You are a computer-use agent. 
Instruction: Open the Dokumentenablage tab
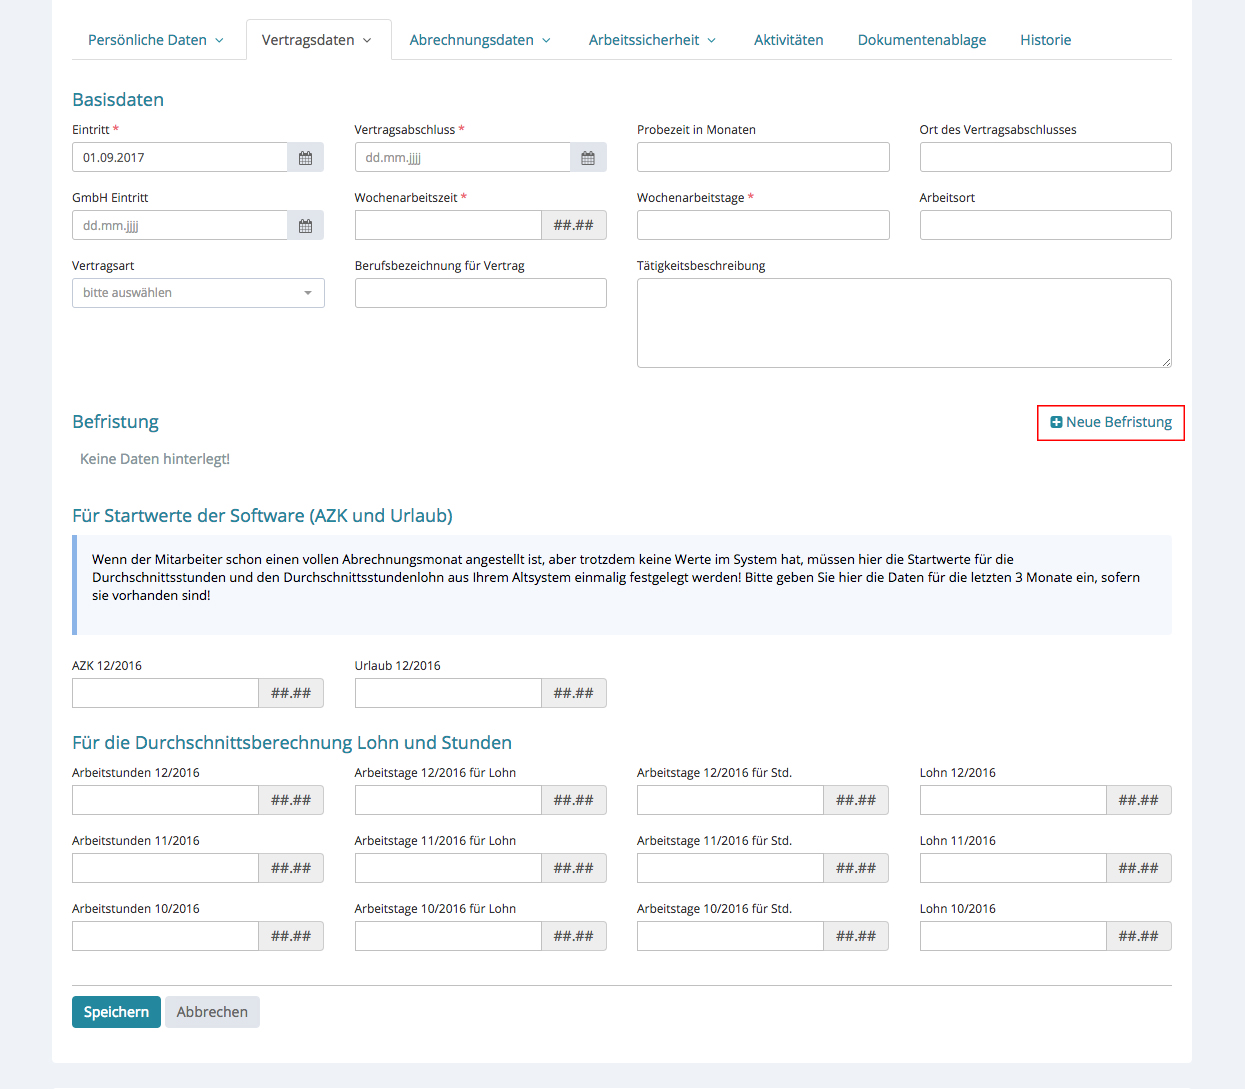(921, 40)
